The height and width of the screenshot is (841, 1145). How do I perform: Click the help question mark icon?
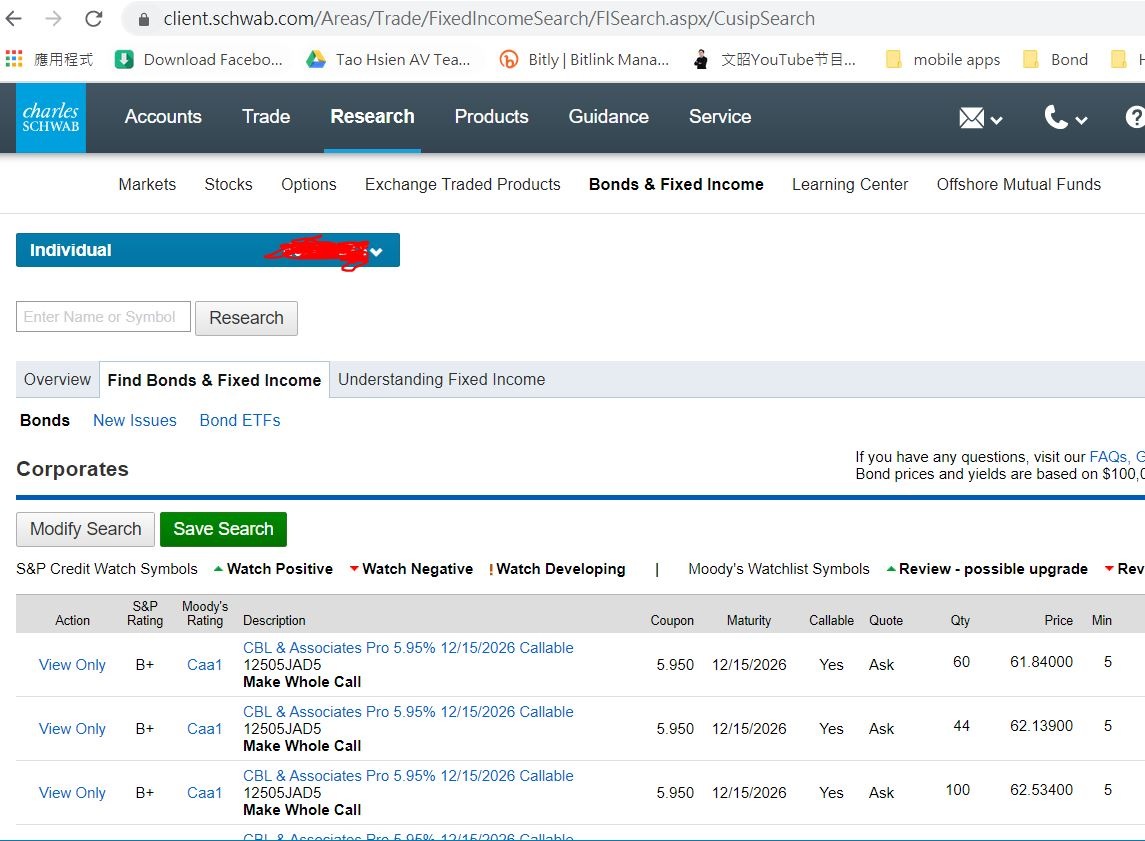1135,117
